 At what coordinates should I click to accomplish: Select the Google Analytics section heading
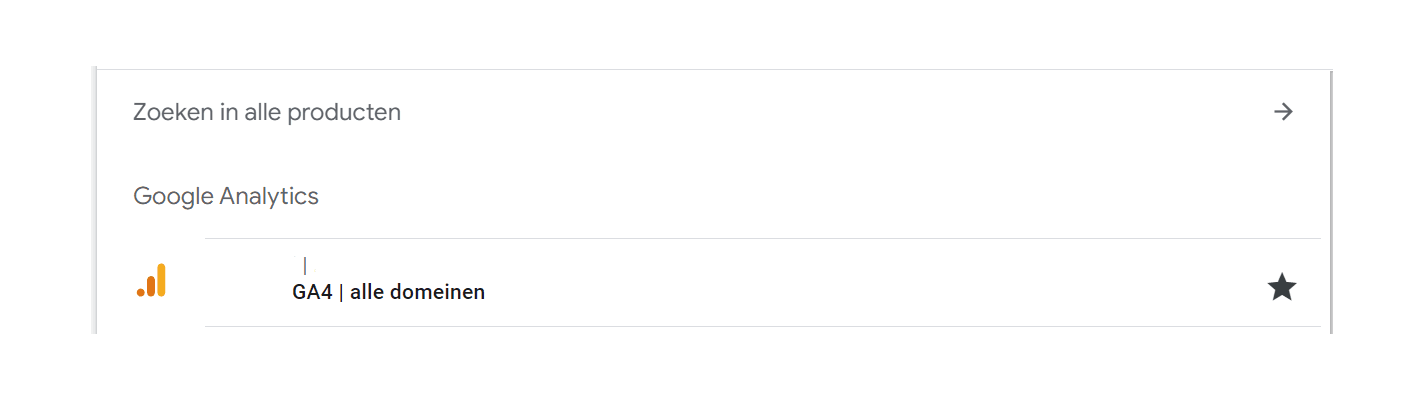(x=226, y=196)
